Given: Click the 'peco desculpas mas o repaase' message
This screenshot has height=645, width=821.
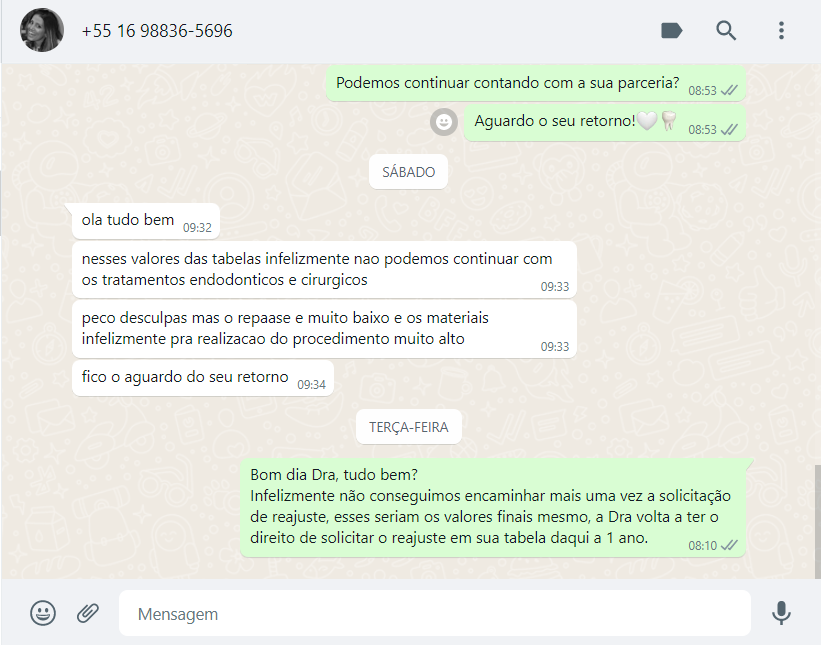Looking at the screenshot, I should tap(324, 329).
